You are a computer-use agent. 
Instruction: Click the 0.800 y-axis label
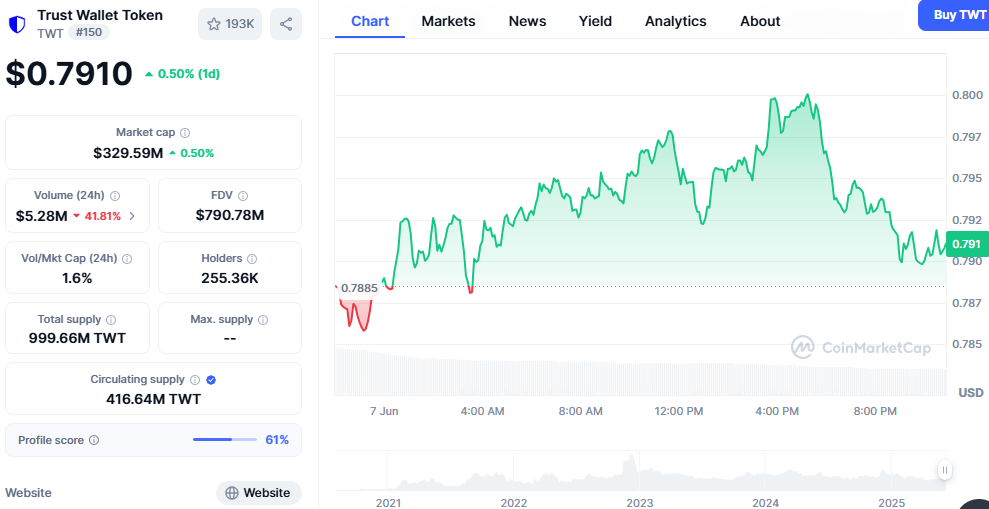(x=967, y=95)
